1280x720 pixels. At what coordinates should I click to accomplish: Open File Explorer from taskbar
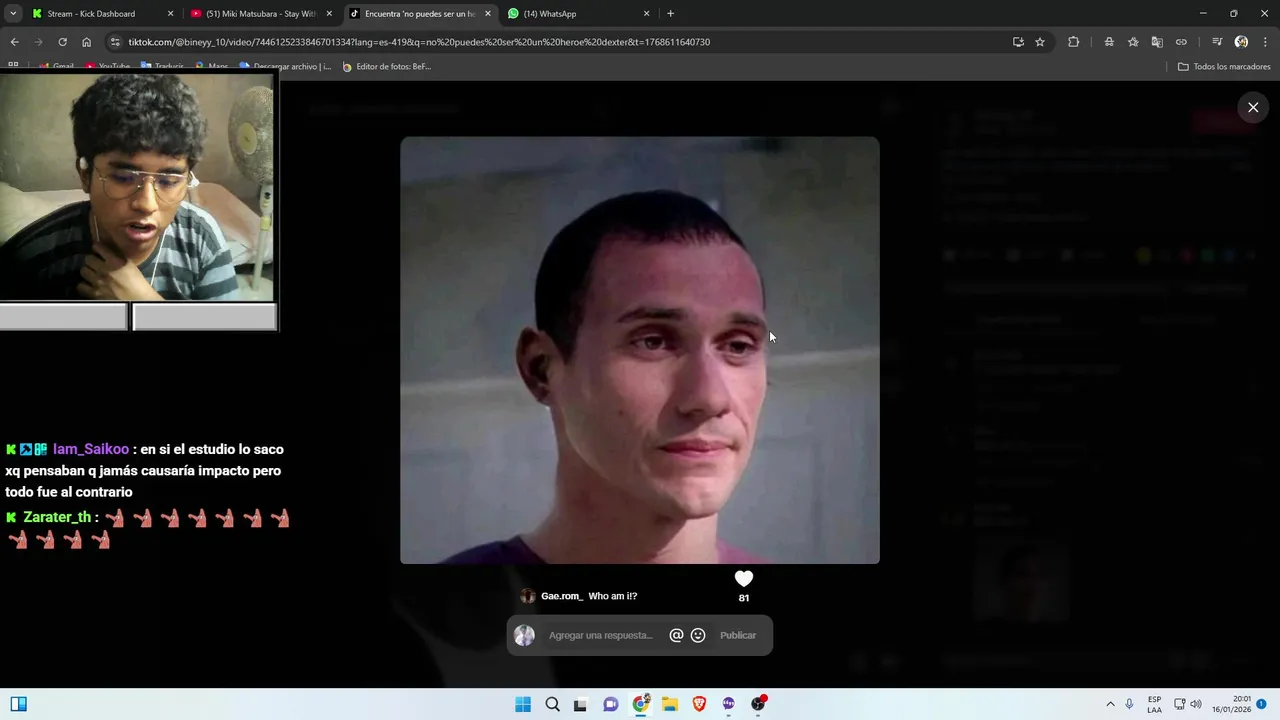point(669,704)
